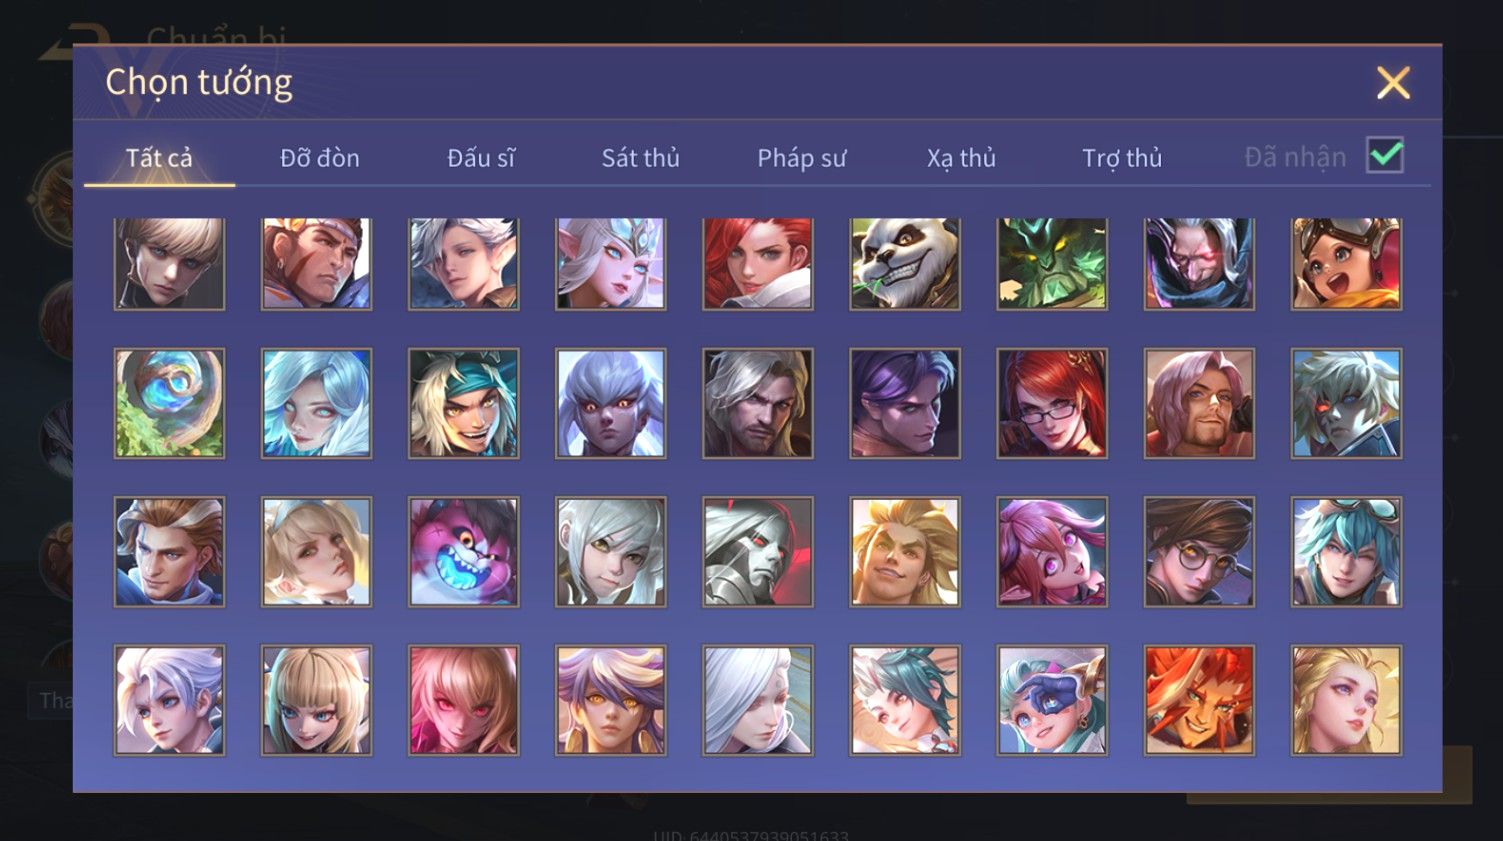Image resolution: width=1503 pixels, height=841 pixels.
Task: Pick the hero wearing round glasses with brown hair
Action: coord(1199,552)
